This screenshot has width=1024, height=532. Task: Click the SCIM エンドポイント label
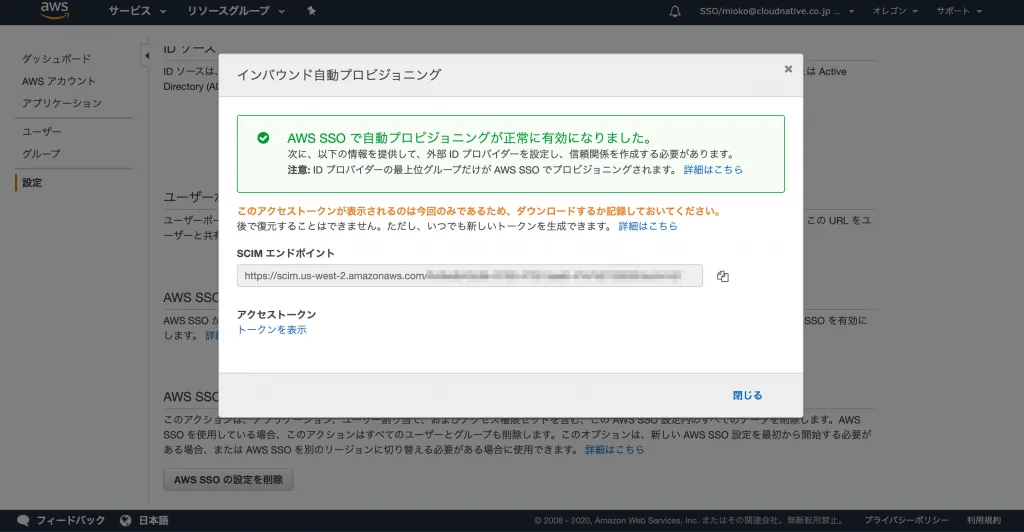click(x=285, y=253)
